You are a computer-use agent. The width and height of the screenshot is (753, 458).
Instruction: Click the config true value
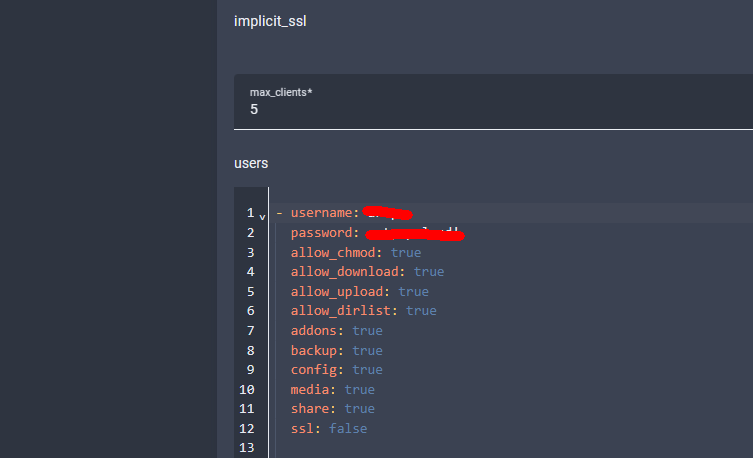(x=367, y=370)
